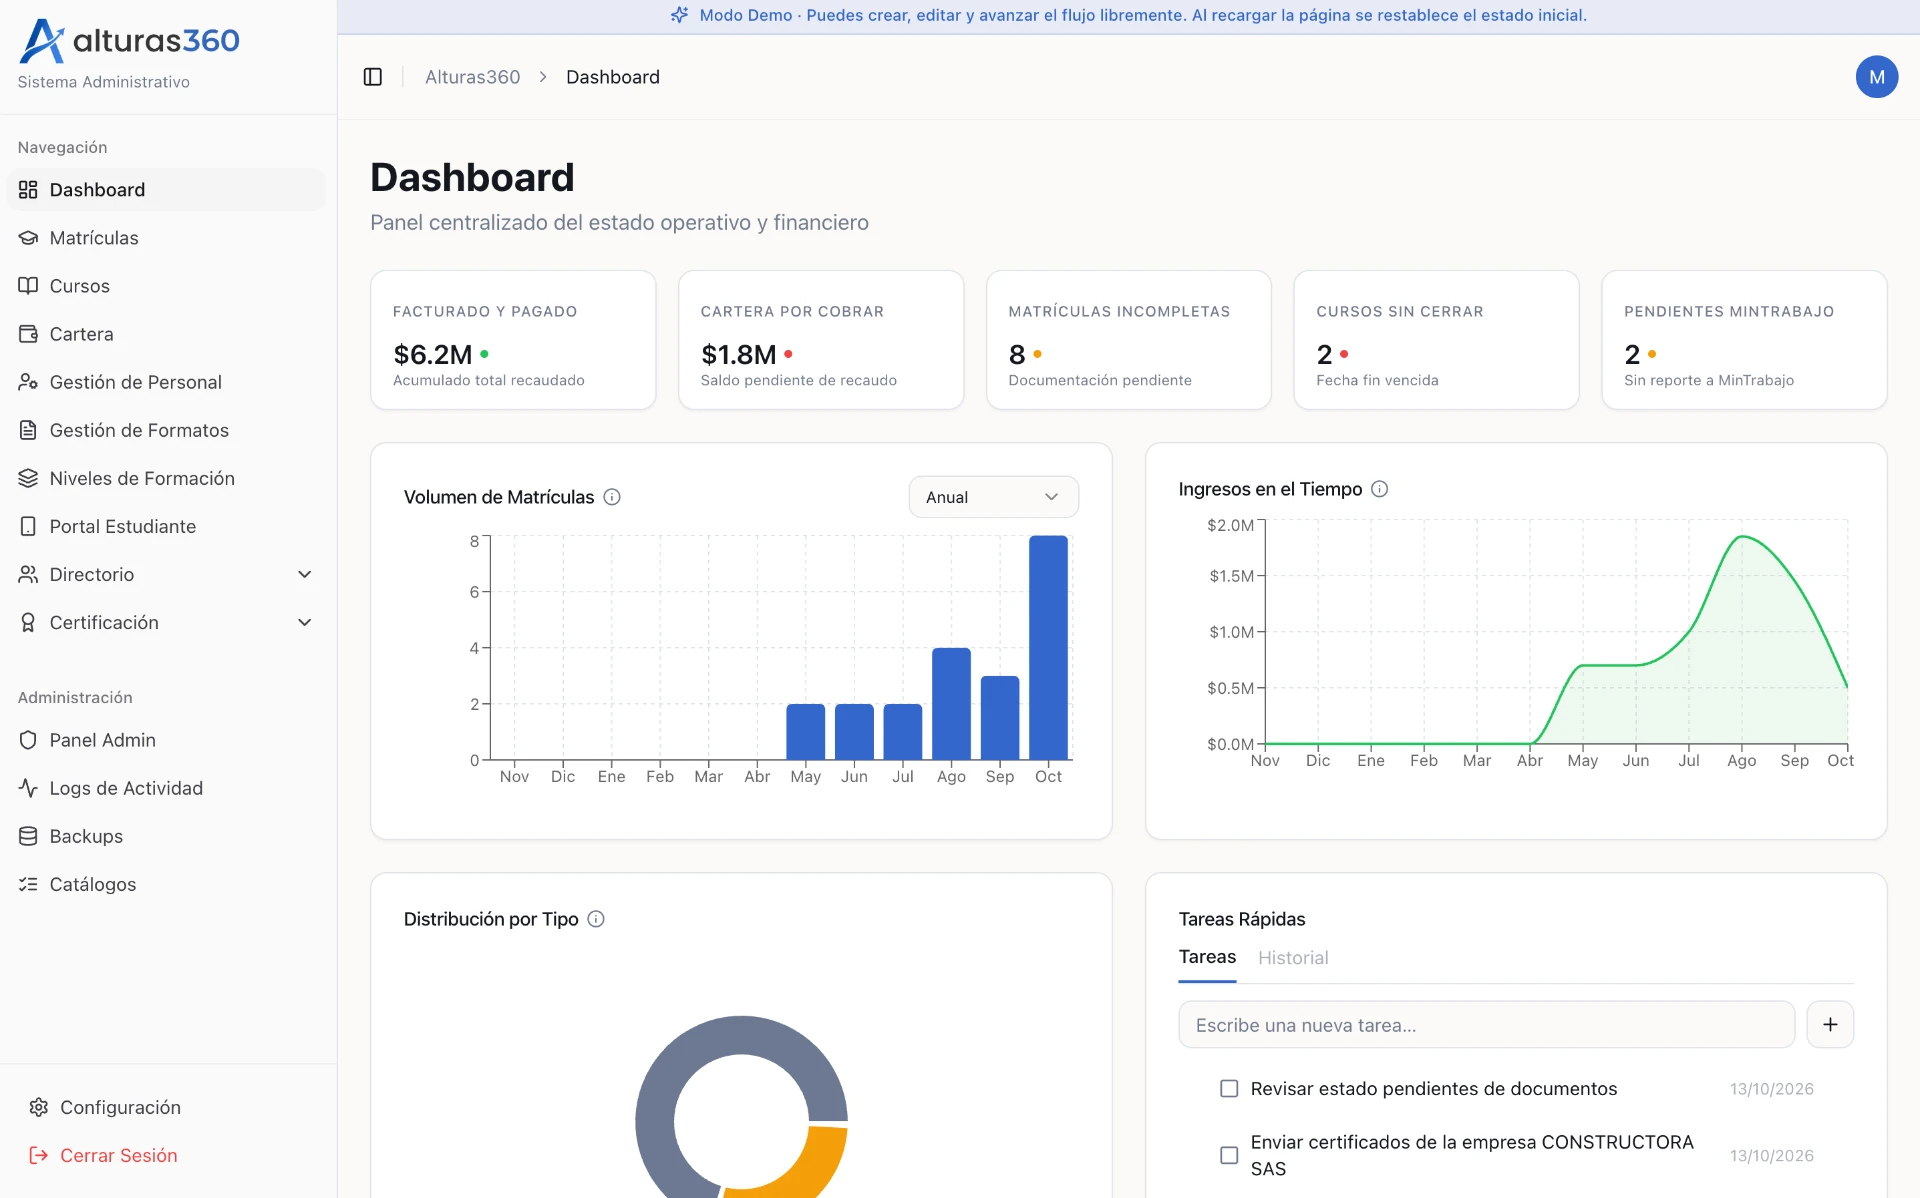This screenshot has width=1920, height=1198.
Task: Open the Matrículas Incompletas card
Action: (x=1129, y=340)
